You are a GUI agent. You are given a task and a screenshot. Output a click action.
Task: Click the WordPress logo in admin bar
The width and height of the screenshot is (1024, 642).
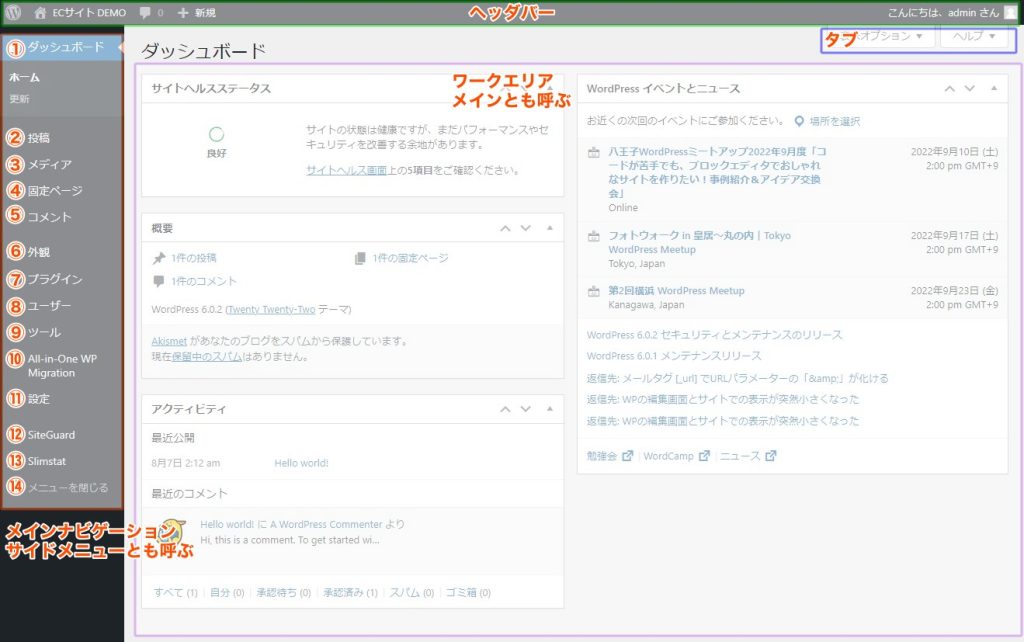click(13, 13)
